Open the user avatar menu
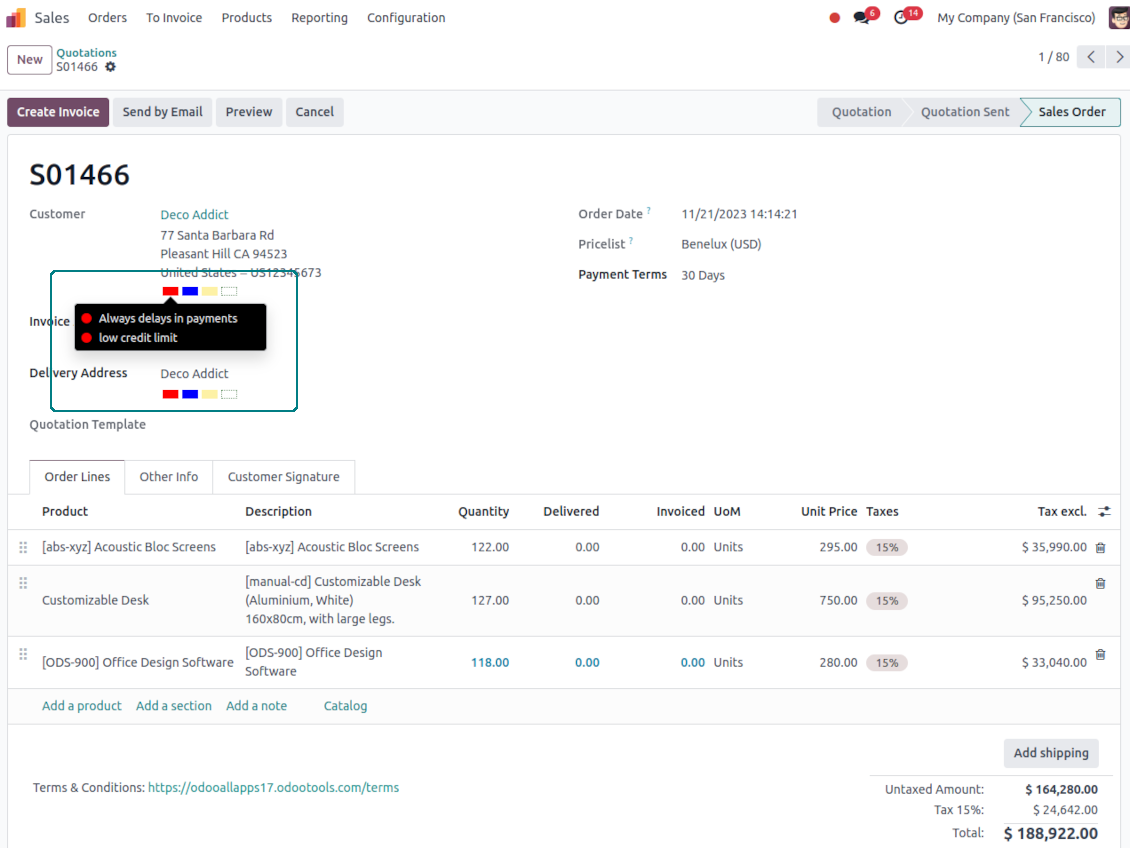The height and width of the screenshot is (848, 1130). pyautogui.click(x=1118, y=17)
